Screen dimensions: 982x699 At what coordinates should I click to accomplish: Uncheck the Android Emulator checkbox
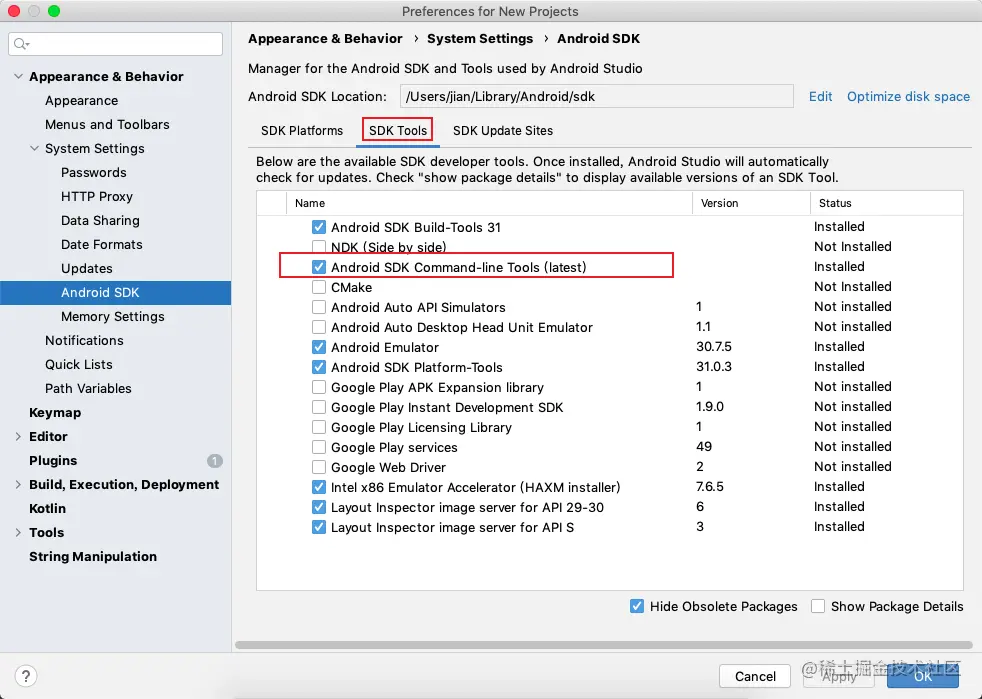point(319,348)
